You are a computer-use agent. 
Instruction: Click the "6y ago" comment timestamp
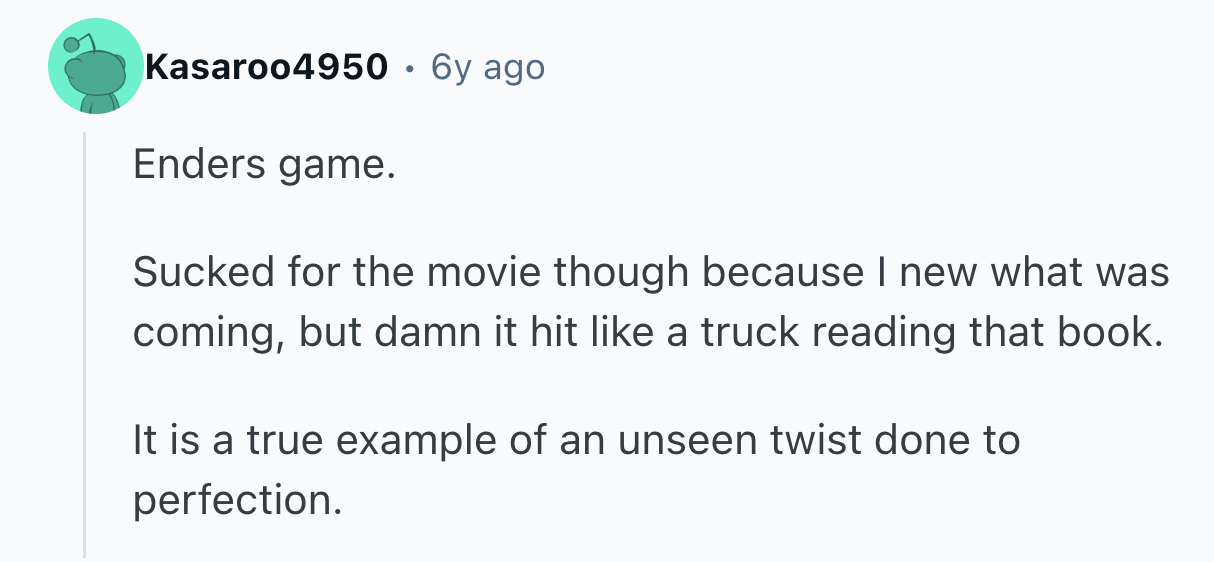coord(488,68)
